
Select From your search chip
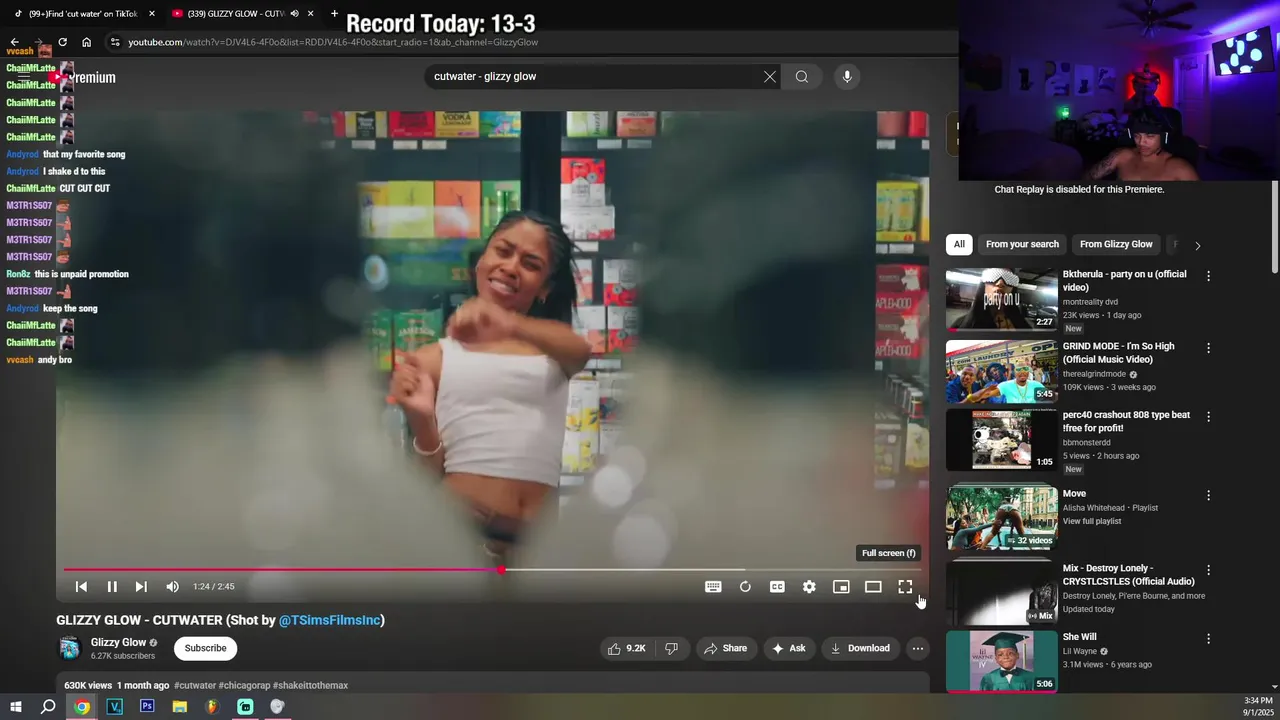point(1022,244)
